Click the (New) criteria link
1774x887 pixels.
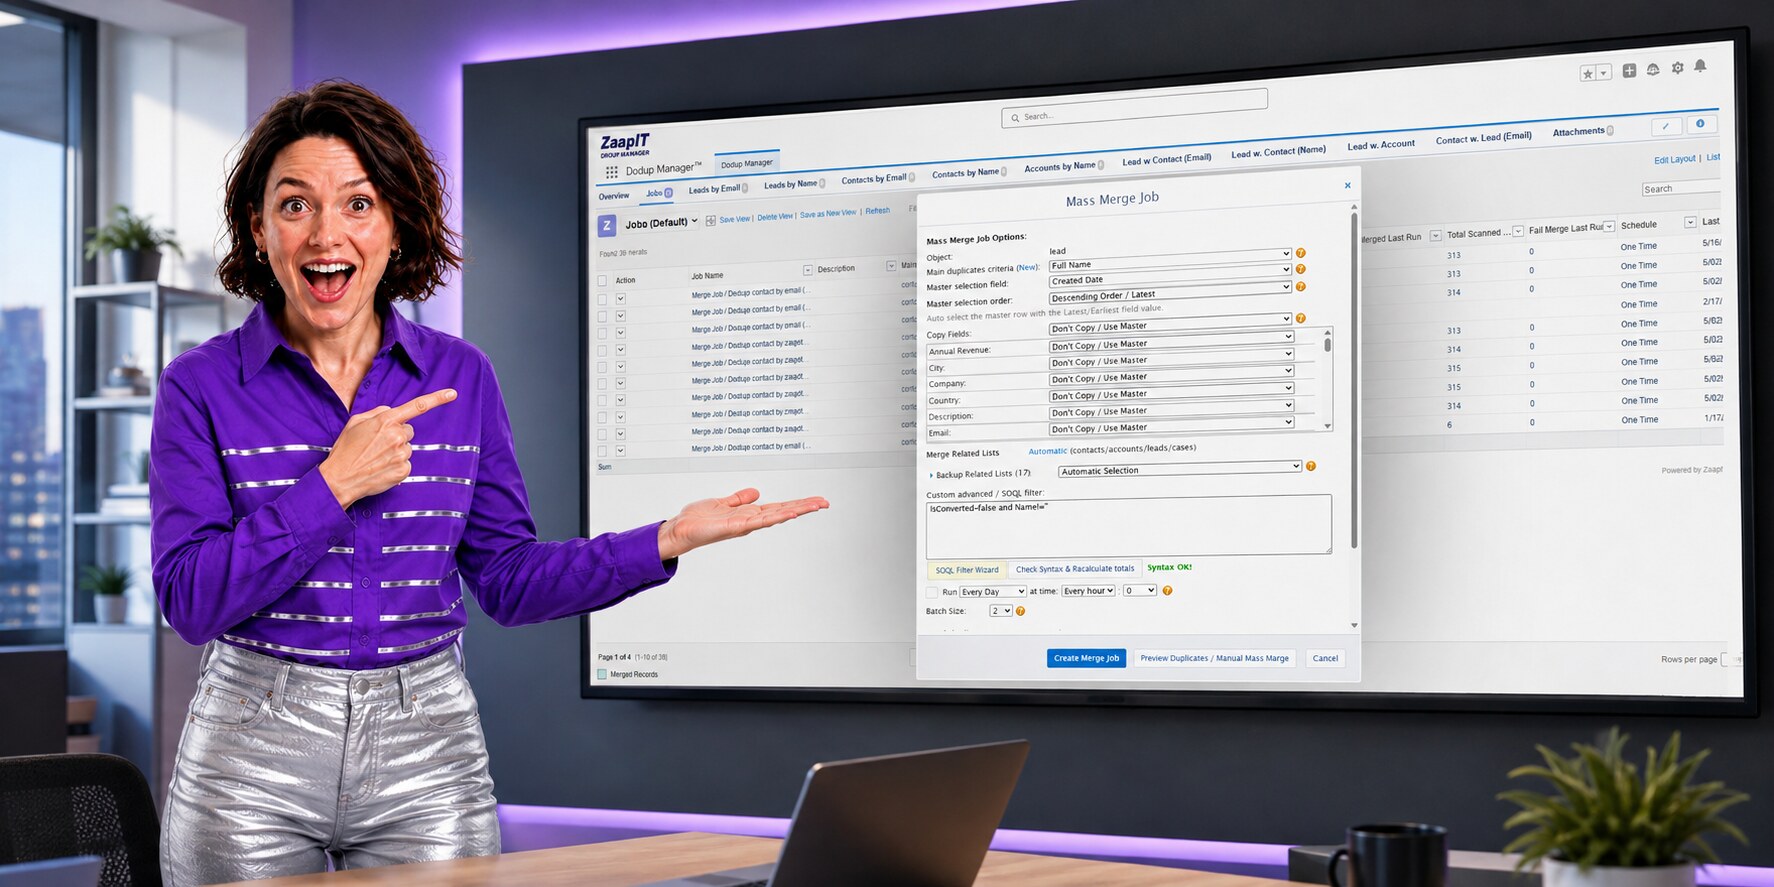(1028, 268)
